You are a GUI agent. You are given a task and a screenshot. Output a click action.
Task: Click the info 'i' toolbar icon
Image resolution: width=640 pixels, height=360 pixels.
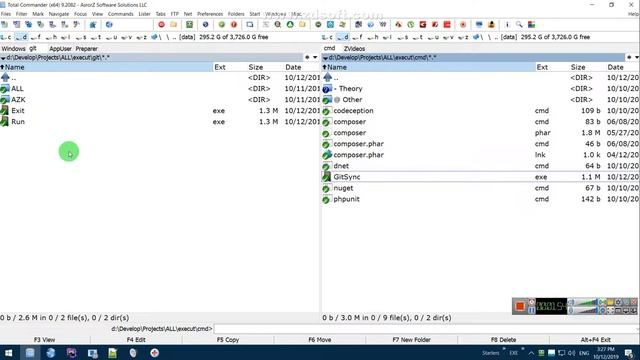[x=507, y=24]
